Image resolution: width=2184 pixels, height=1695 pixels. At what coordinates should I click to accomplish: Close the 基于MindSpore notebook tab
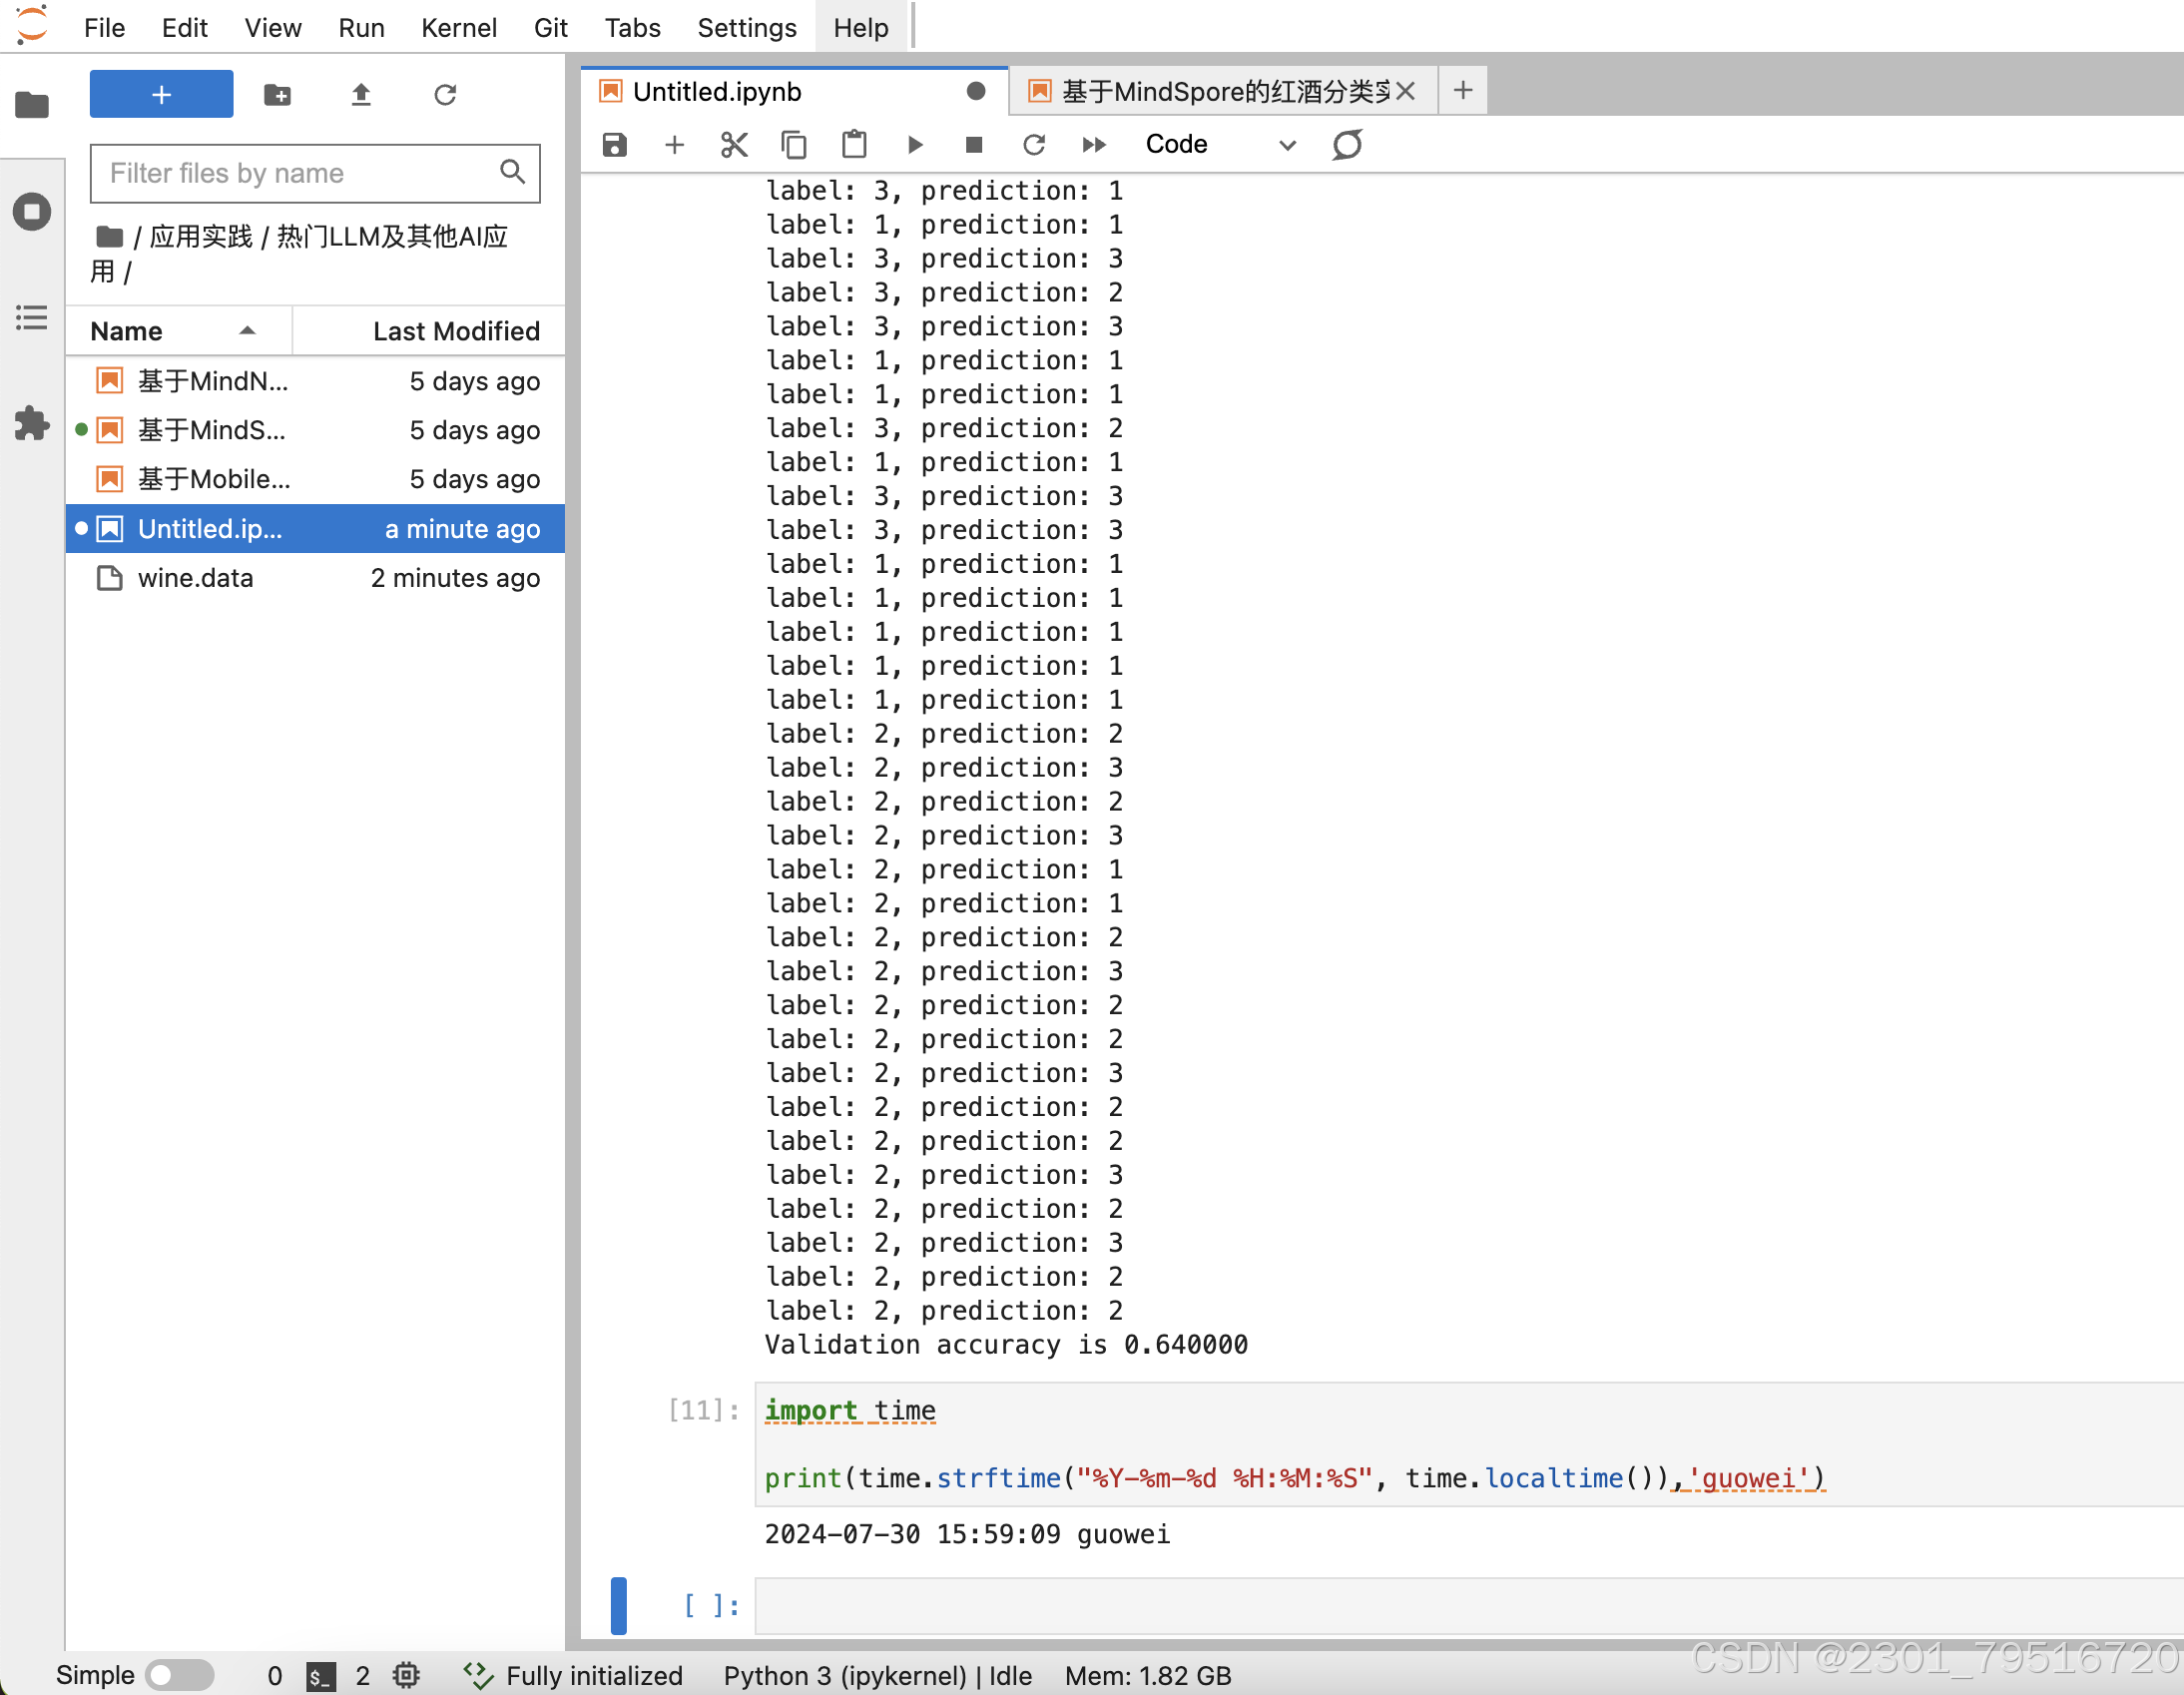1405,92
